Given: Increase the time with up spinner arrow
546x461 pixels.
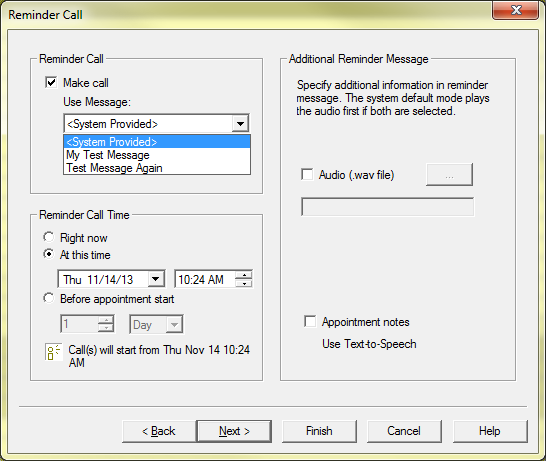Looking at the screenshot, I should (x=244, y=275).
